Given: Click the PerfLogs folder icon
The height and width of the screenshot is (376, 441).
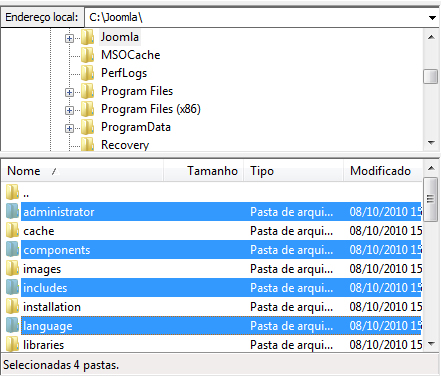Looking at the screenshot, I should coord(88,73).
